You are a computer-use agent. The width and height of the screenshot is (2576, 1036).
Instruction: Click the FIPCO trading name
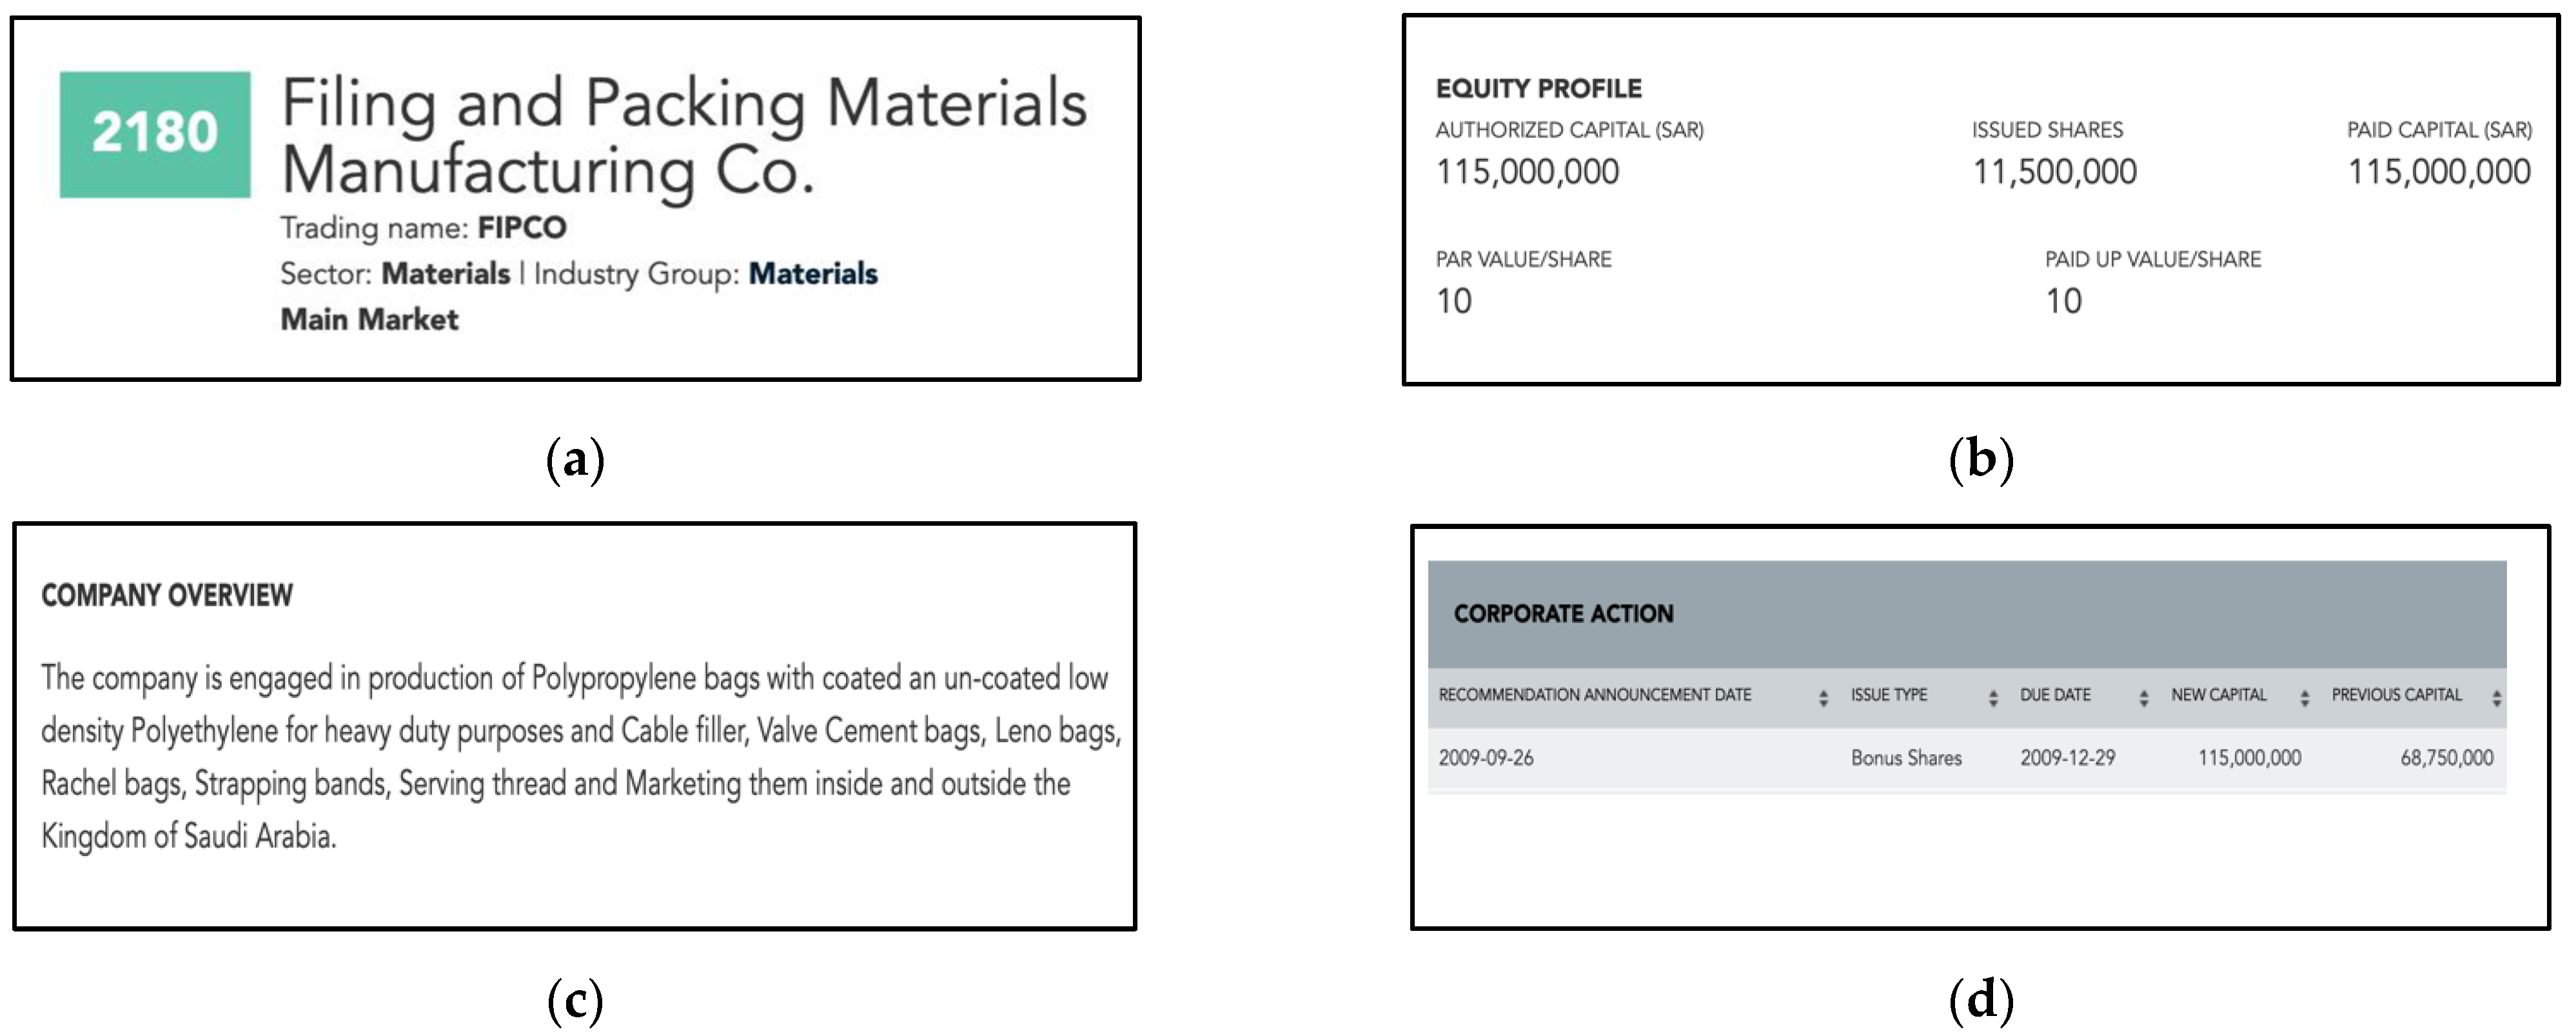[521, 228]
